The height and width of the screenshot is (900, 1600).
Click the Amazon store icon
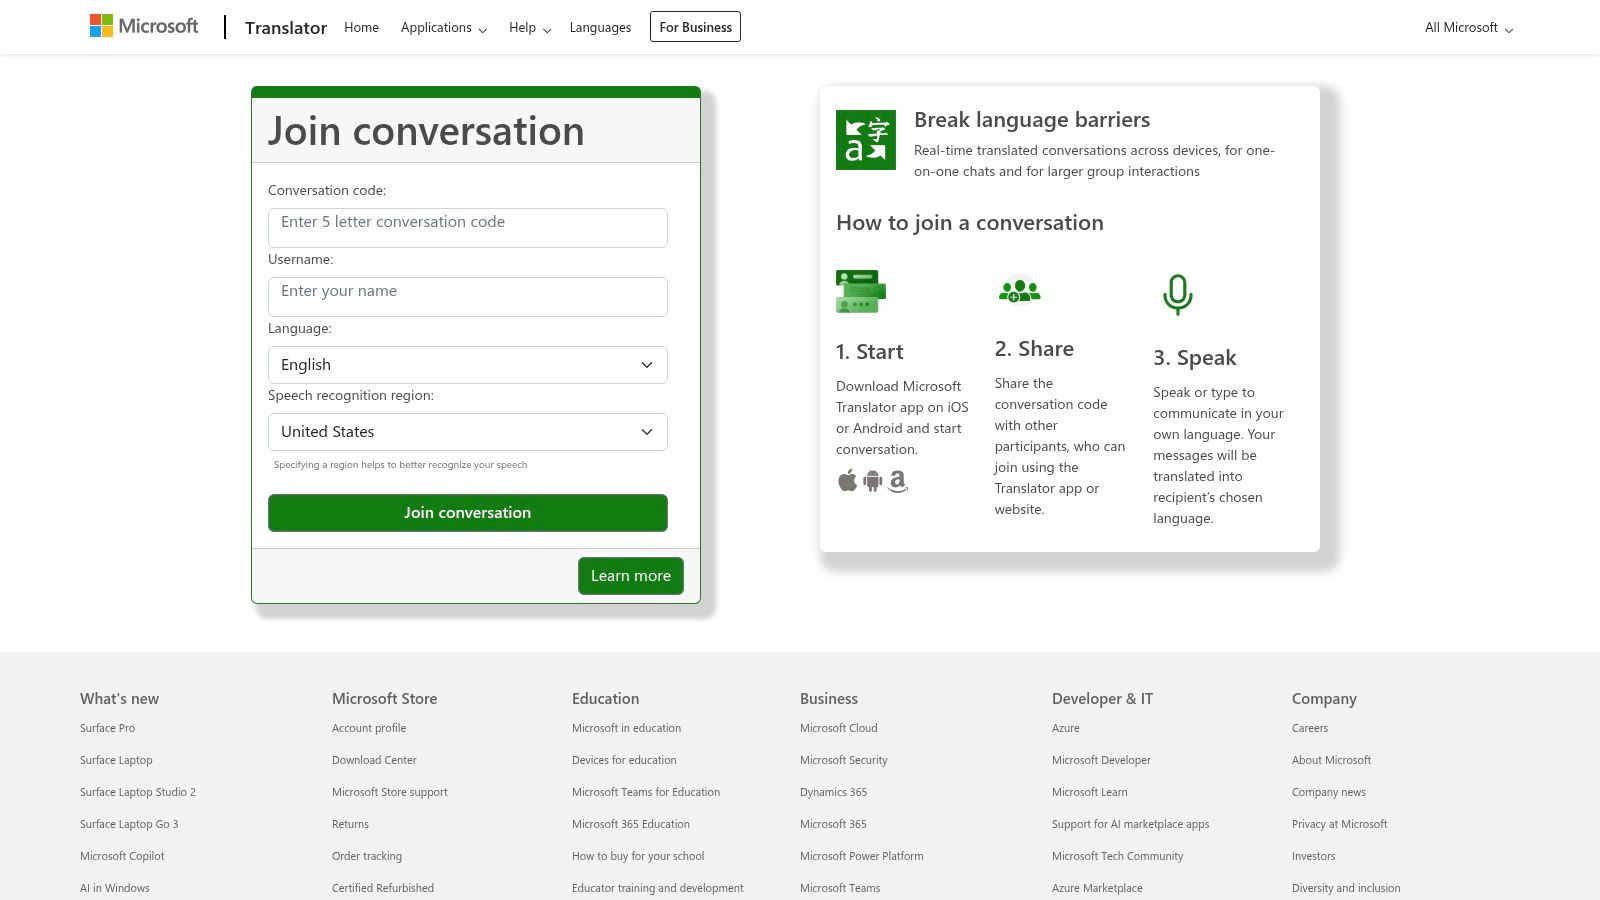click(x=898, y=482)
